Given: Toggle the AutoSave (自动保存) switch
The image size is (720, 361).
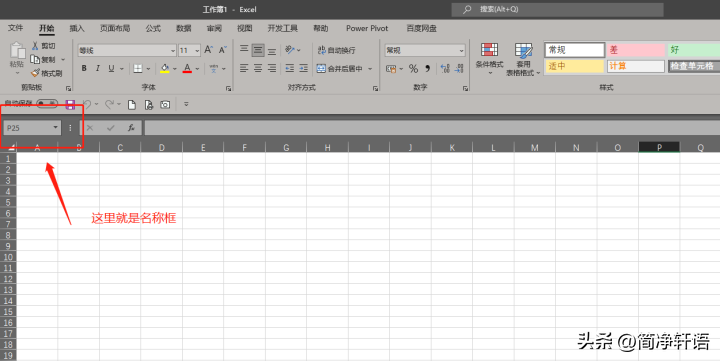Looking at the screenshot, I should (x=47, y=103).
